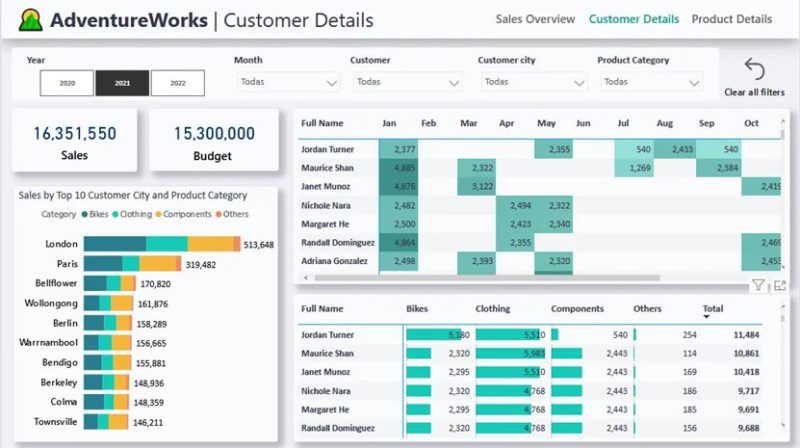Viewport: 800px width, 448px height.
Task: Select the 2022 year slicer button
Action: click(x=177, y=83)
